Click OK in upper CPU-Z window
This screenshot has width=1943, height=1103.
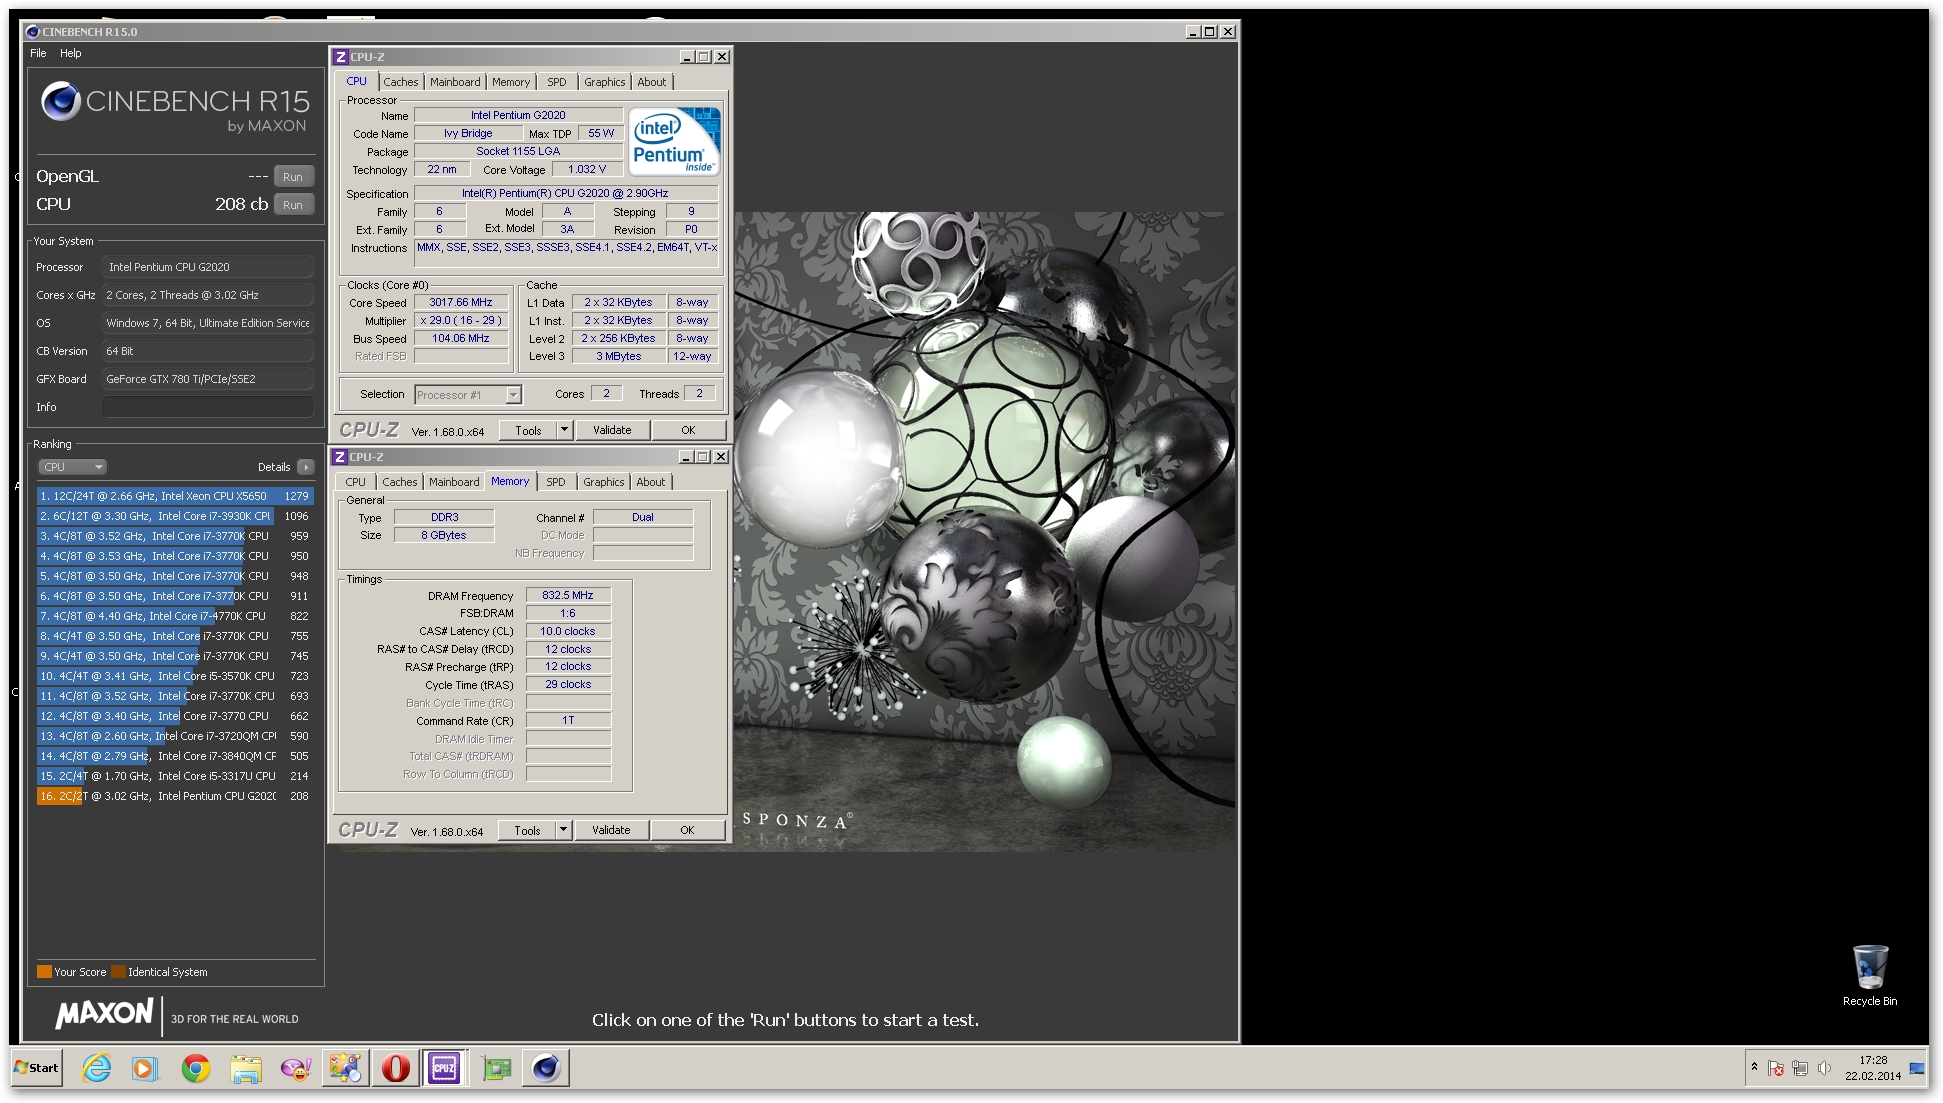688,430
